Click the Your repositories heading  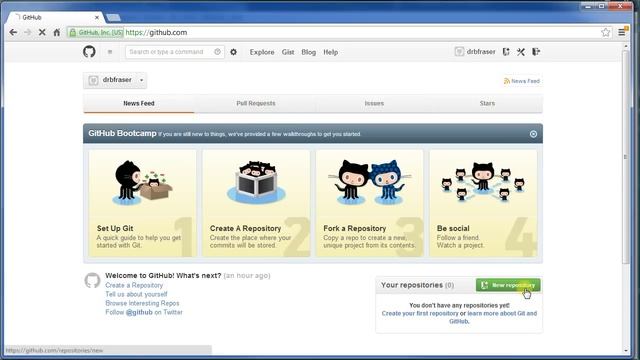click(x=417, y=285)
